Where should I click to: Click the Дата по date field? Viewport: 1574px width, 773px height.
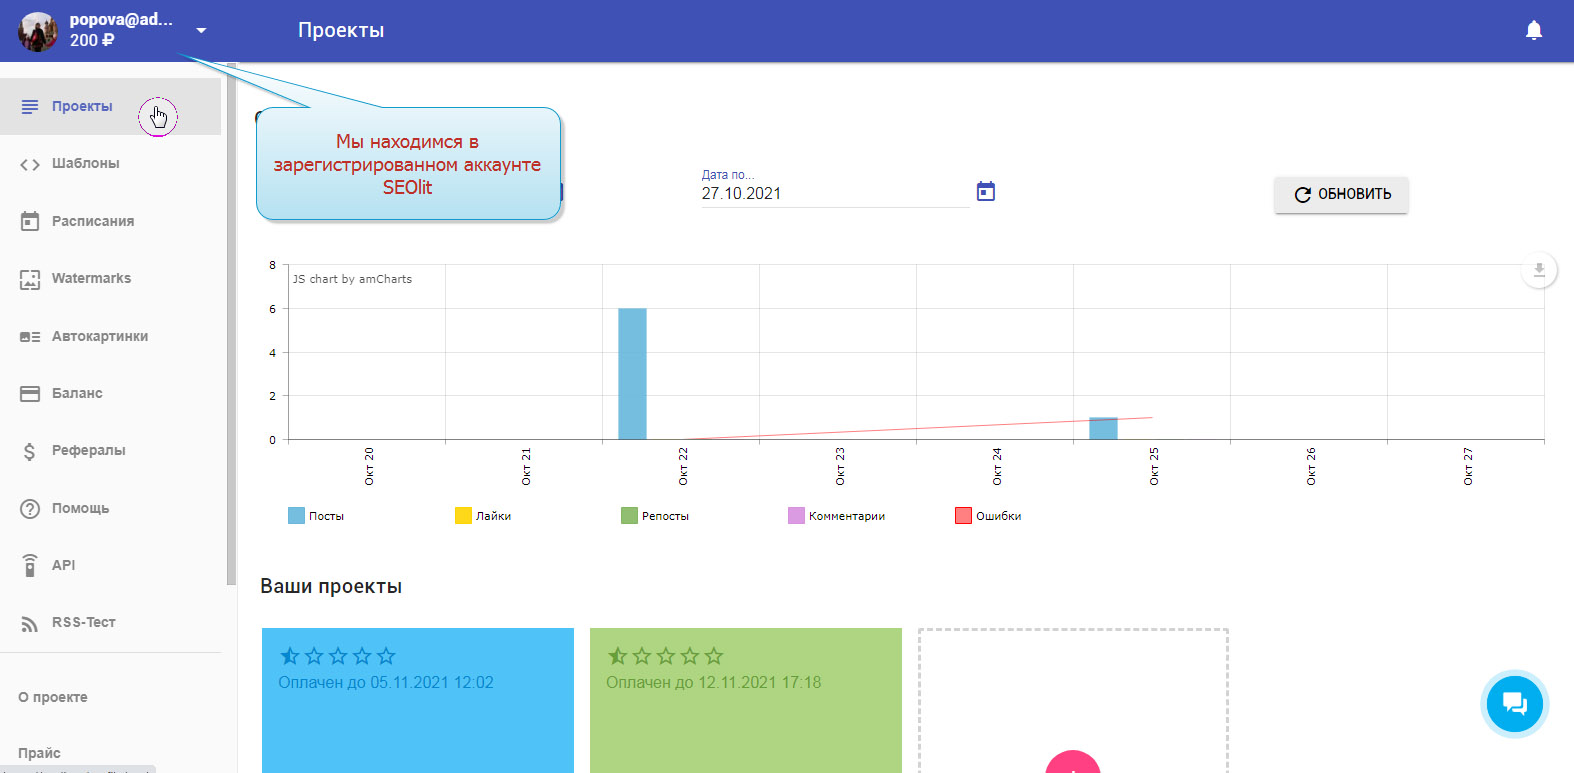tap(833, 194)
